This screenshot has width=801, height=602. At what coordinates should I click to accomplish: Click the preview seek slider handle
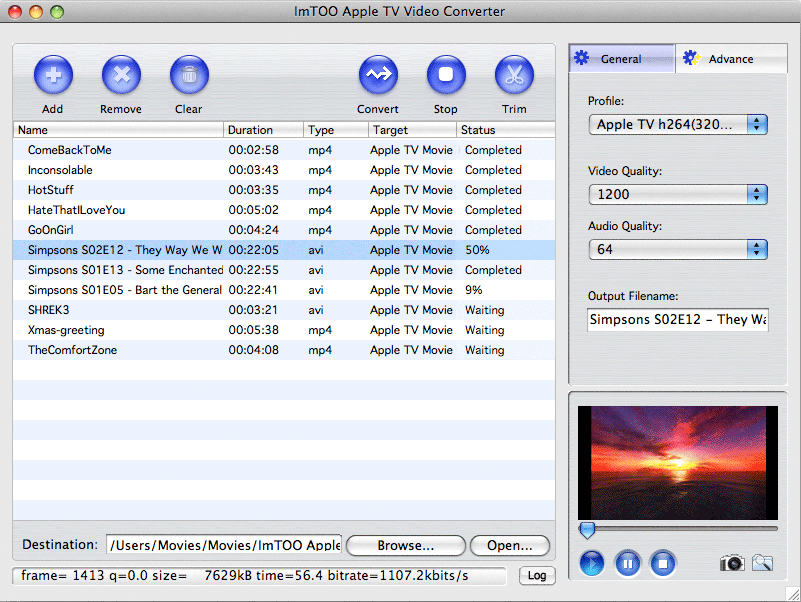pyautogui.click(x=587, y=530)
